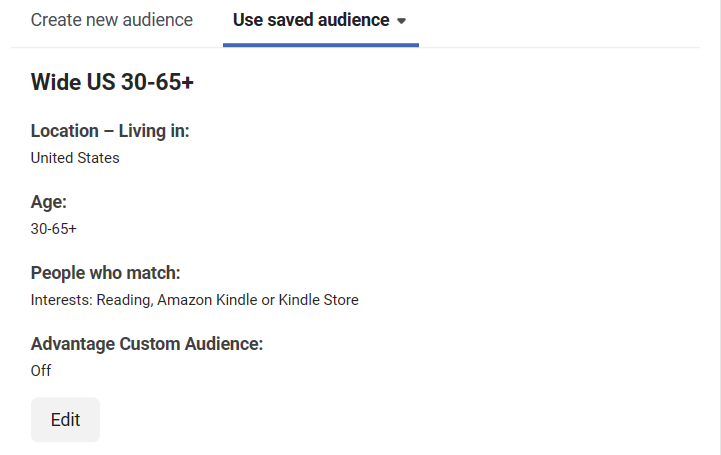Select the 30-65+ age range value
Image resolution: width=721 pixels, height=455 pixels.
[x=54, y=229]
